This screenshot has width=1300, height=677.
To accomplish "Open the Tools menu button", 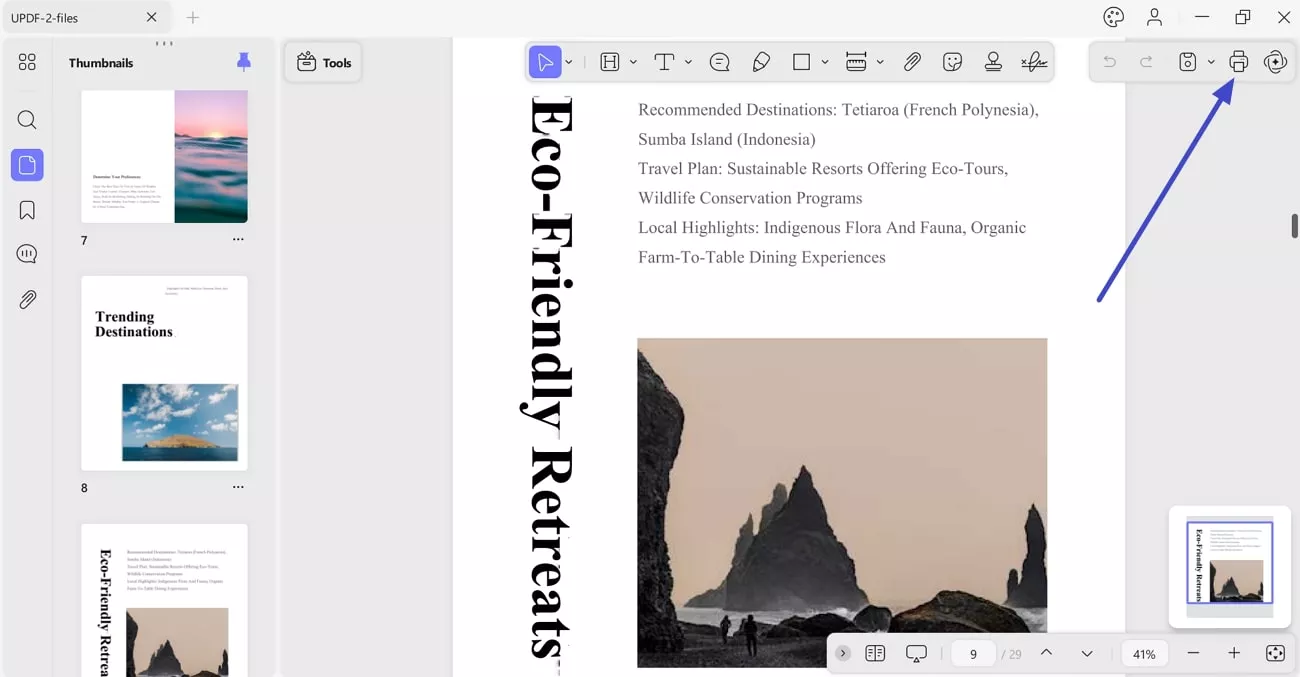I will pos(323,62).
